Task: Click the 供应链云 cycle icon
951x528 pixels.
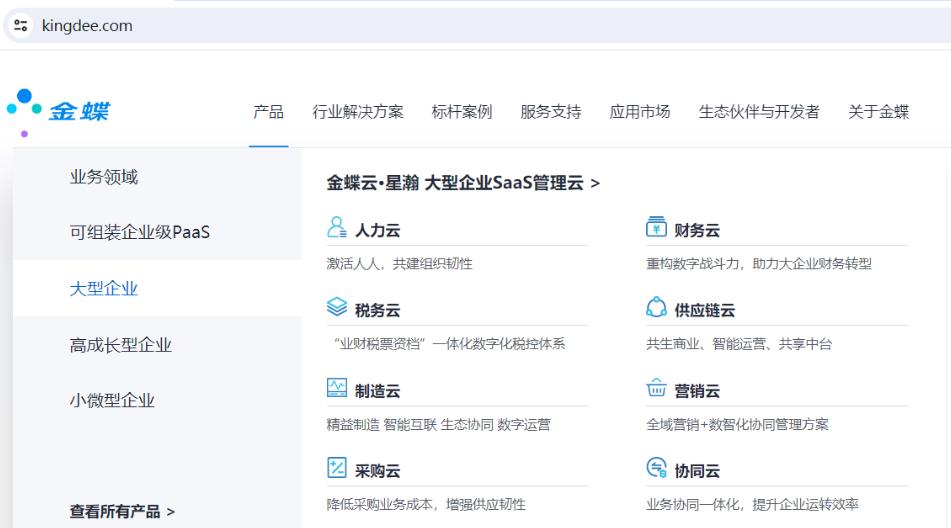Action: [x=656, y=307]
